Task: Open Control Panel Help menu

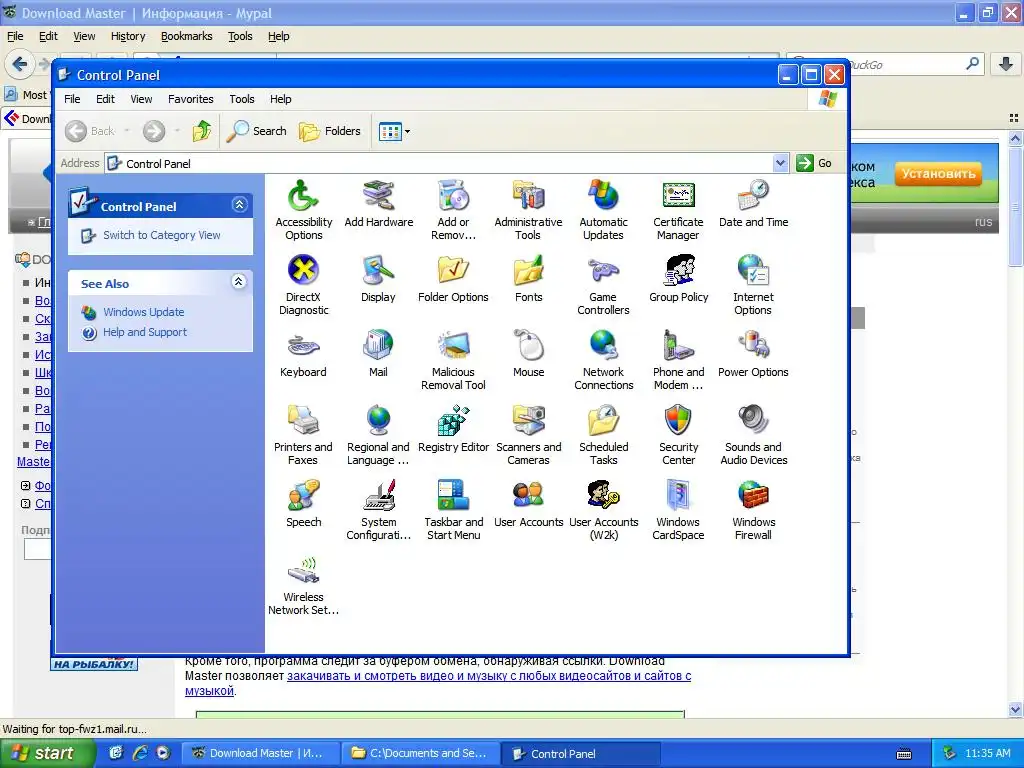Action: click(x=281, y=99)
